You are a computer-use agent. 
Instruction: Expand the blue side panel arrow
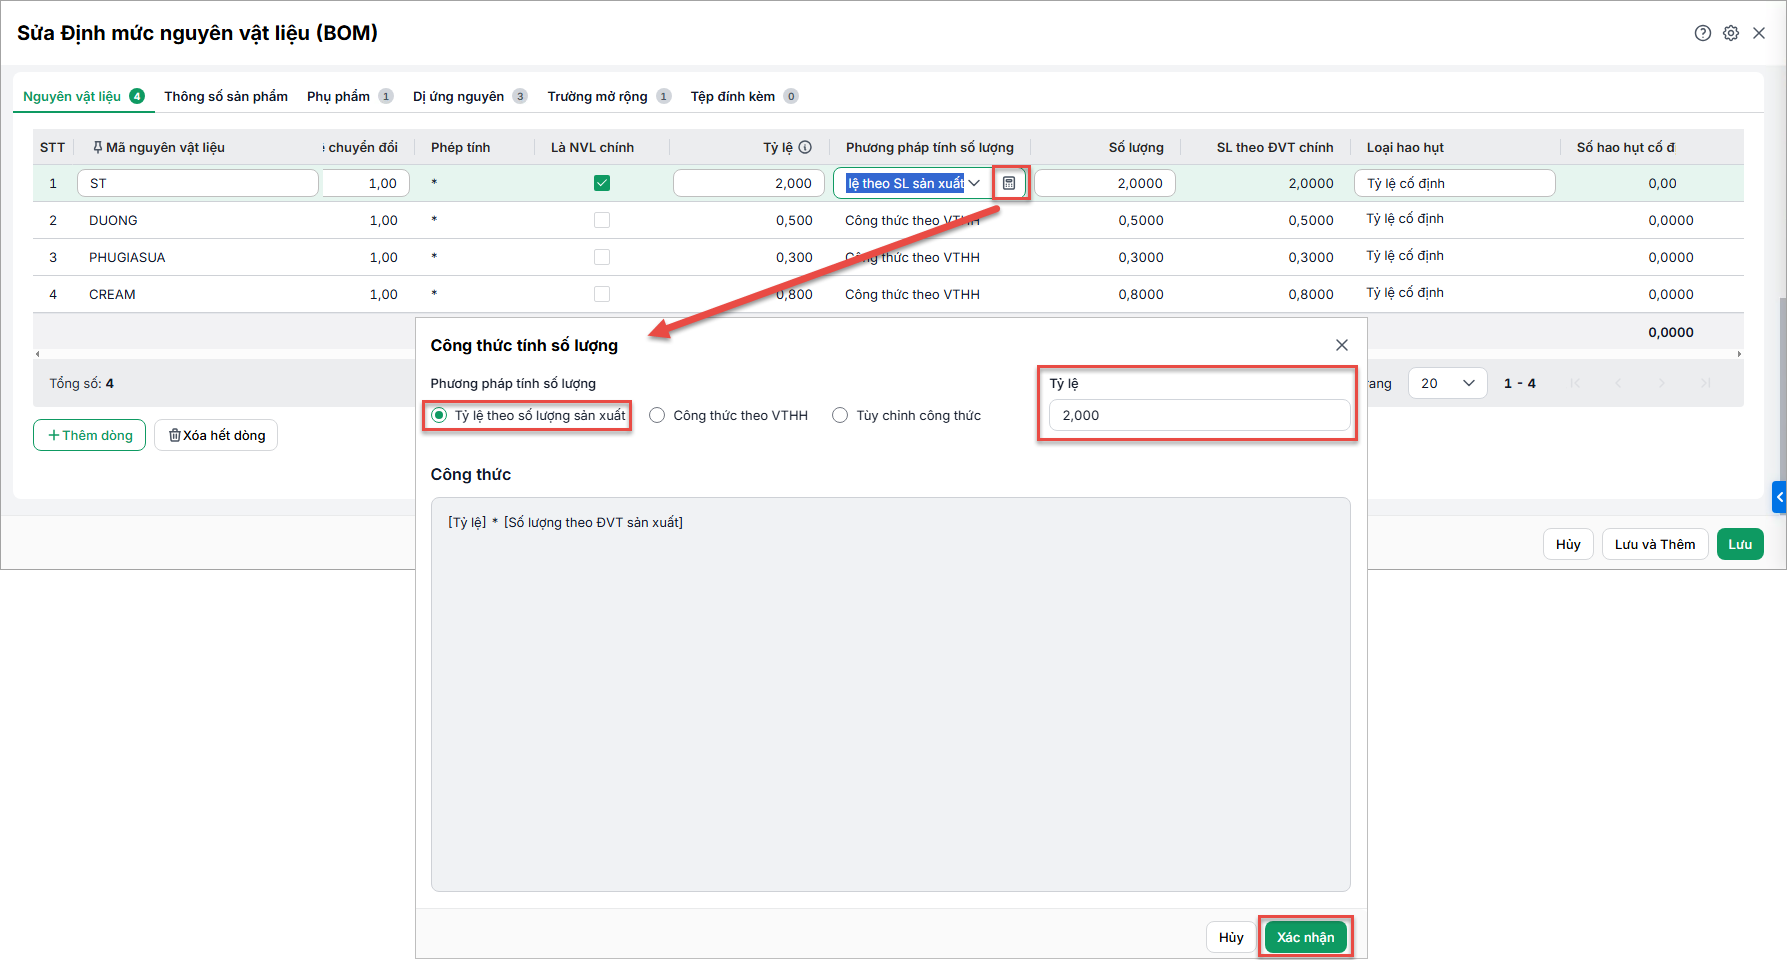pyautogui.click(x=1779, y=497)
